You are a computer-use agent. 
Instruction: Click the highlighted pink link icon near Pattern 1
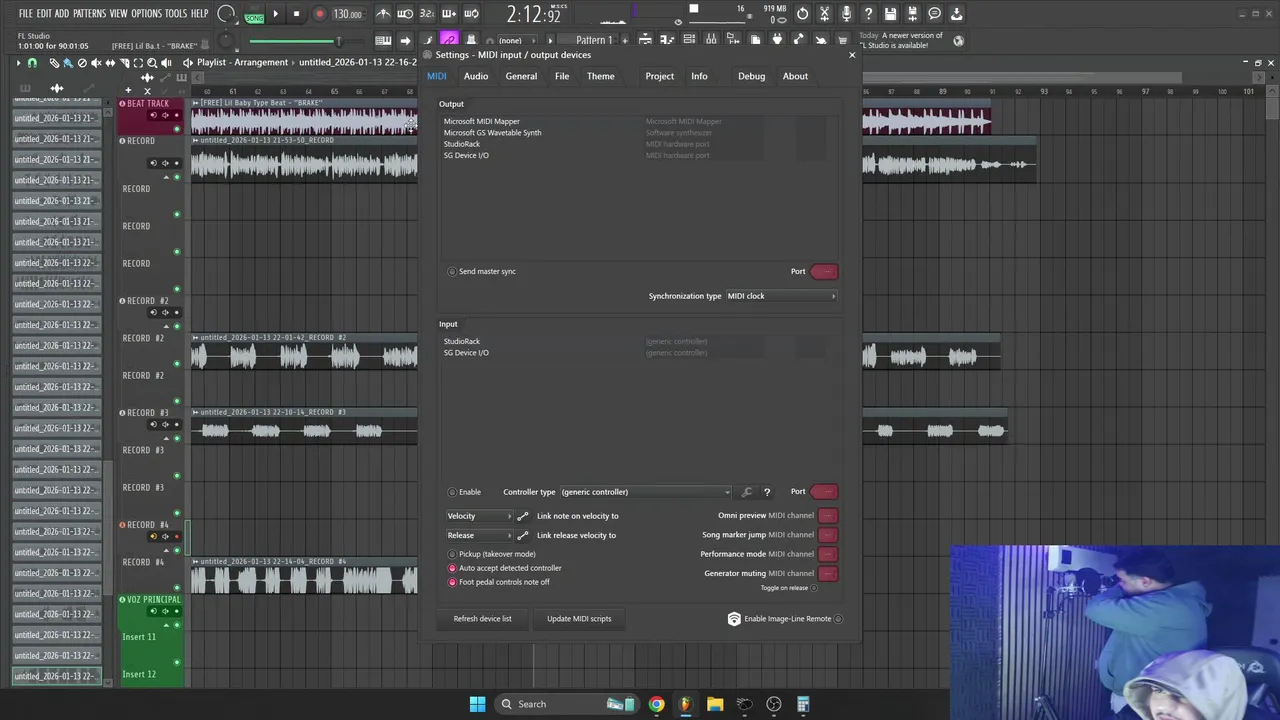pos(449,40)
